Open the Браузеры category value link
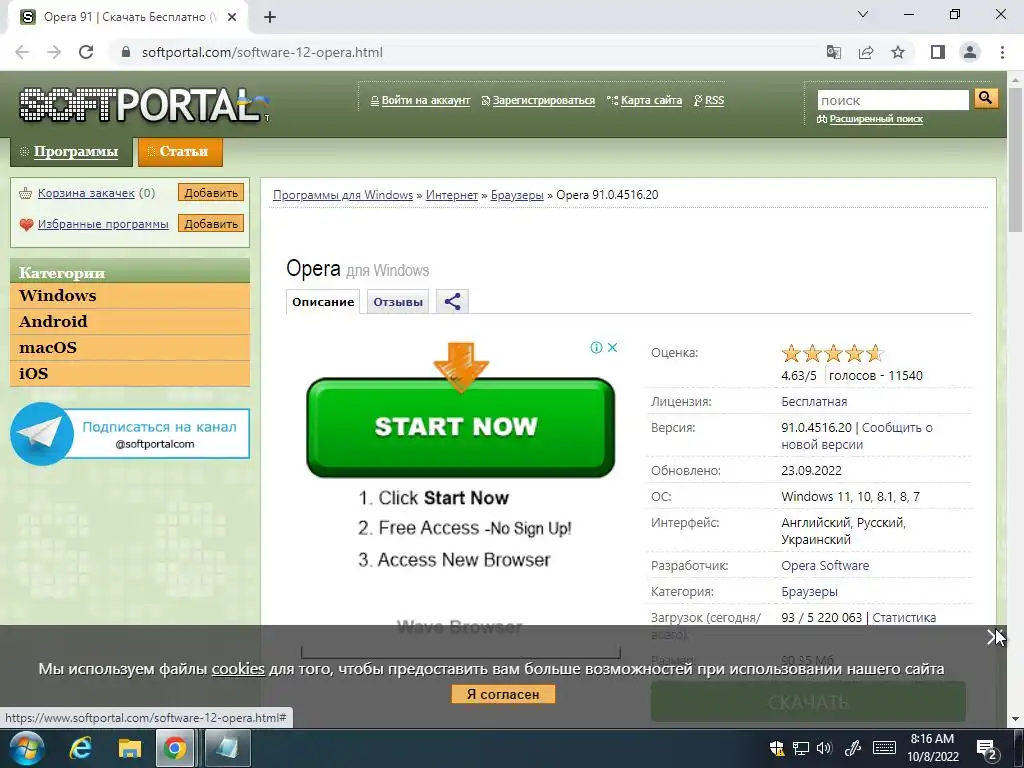The width and height of the screenshot is (1024, 768). pyautogui.click(x=809, y=592)
